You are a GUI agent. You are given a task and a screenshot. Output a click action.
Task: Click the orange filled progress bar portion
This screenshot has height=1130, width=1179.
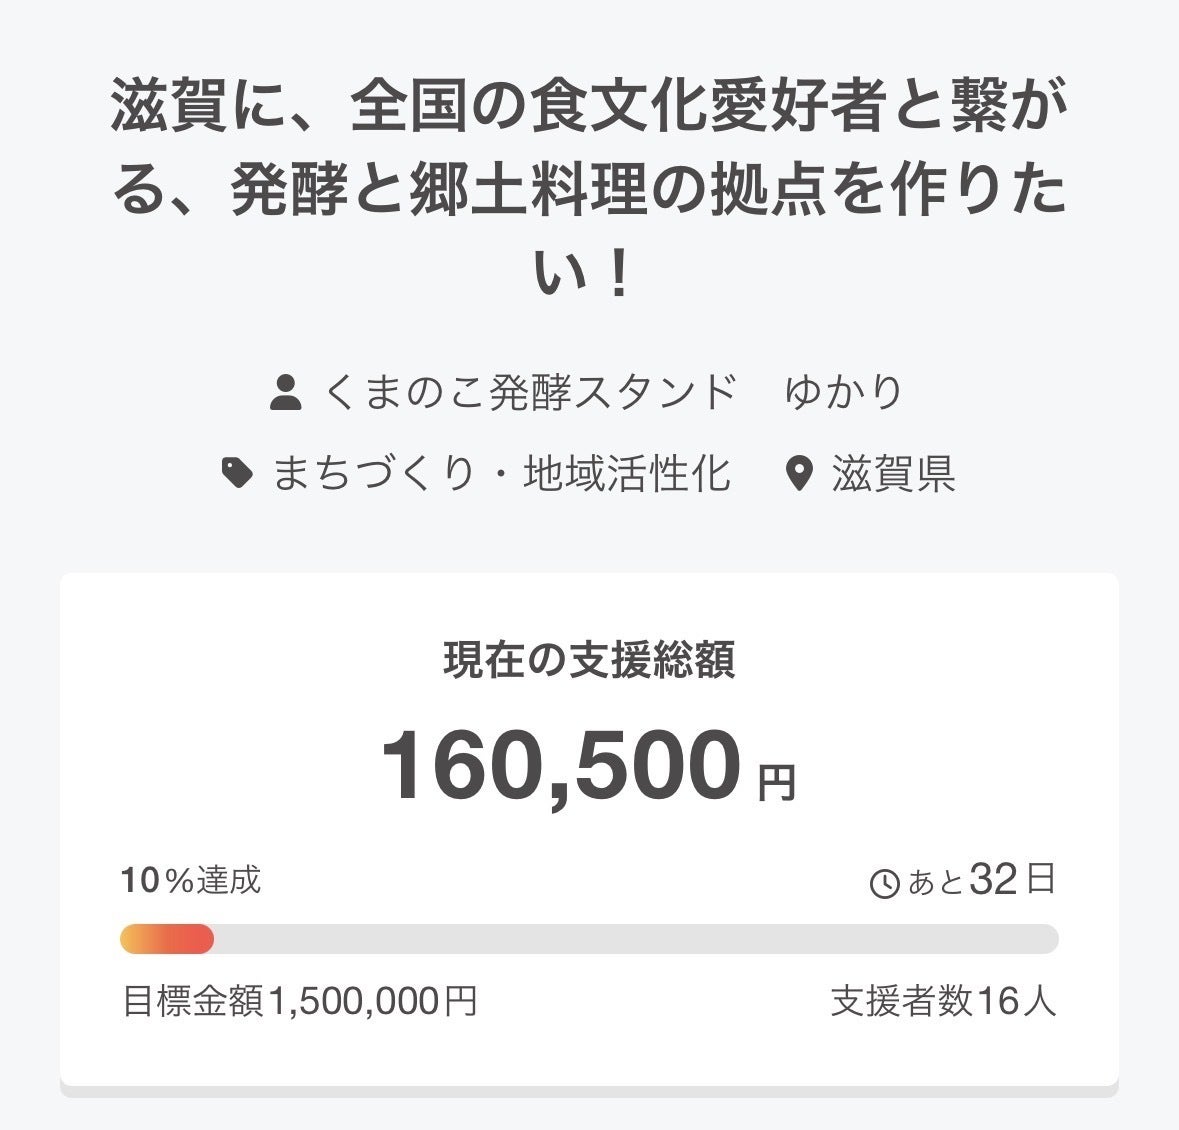tap(166, 939)
